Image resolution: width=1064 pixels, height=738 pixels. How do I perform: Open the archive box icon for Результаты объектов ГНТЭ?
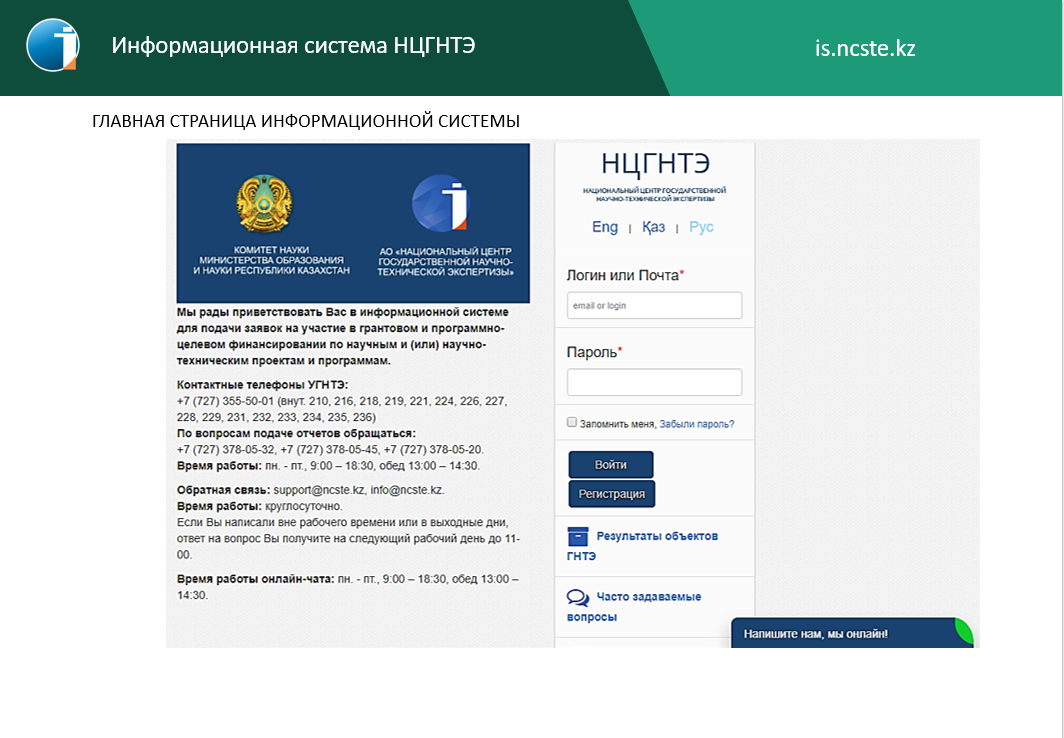tap(577, 536)
